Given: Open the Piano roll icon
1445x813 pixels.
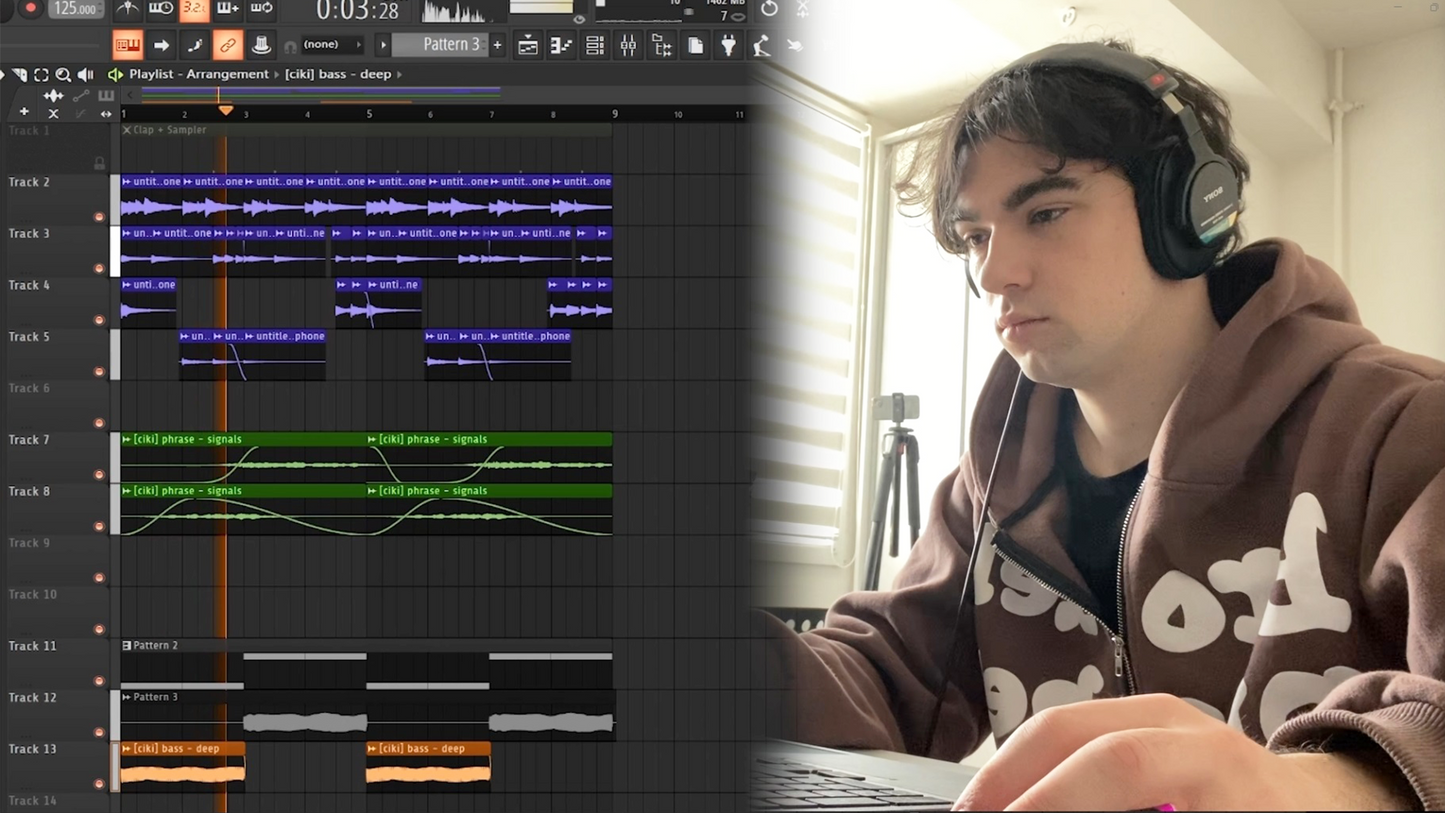Looking at the screenshot, I should click(x=561, y=45).
